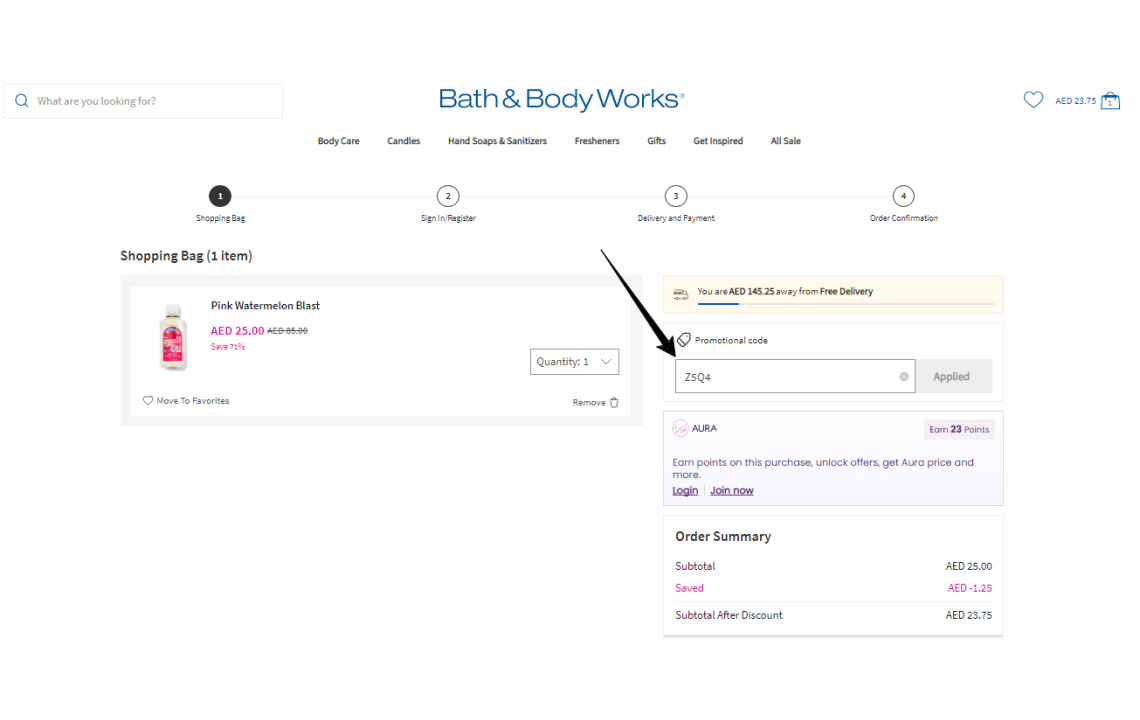
Task: Open Hand Soaps & Sanitizers menu
Action: 497,141
